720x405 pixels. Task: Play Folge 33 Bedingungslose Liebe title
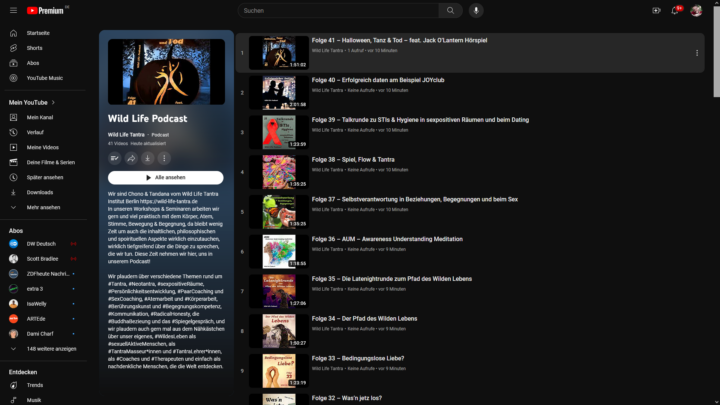point(358,359)
